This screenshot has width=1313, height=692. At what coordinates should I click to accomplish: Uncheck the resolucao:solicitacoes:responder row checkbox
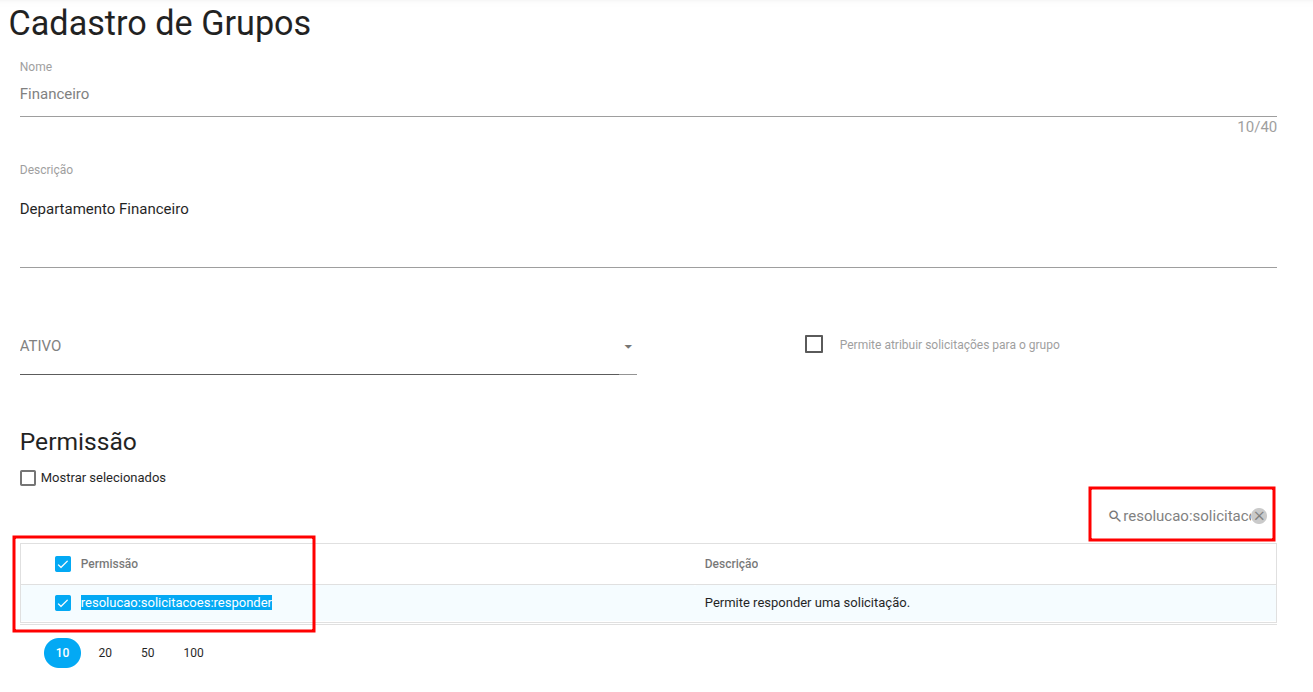[63, 603]
